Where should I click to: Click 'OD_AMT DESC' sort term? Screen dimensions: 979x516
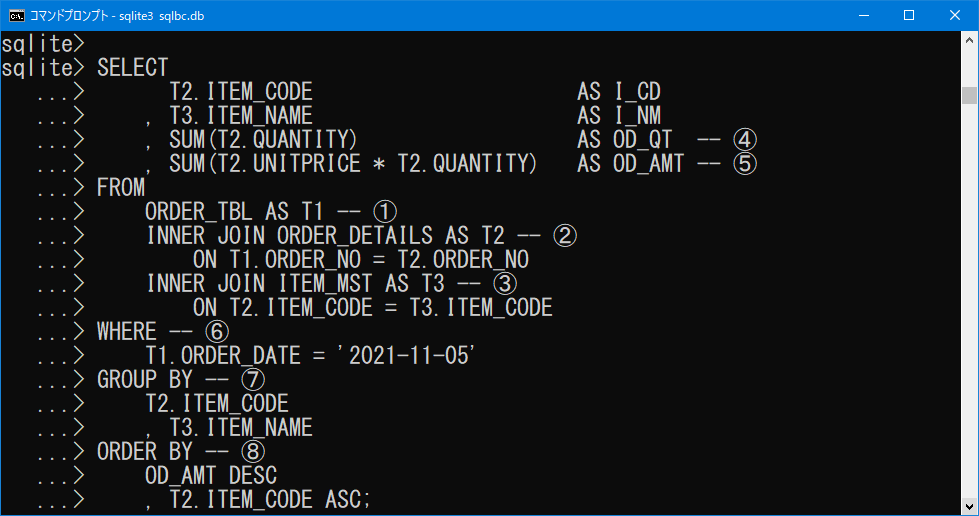(211, 475)
